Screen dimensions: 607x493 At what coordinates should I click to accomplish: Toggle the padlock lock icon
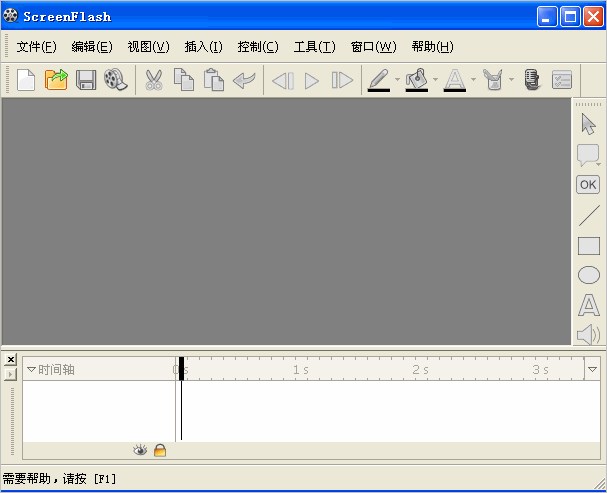(160, 450)
